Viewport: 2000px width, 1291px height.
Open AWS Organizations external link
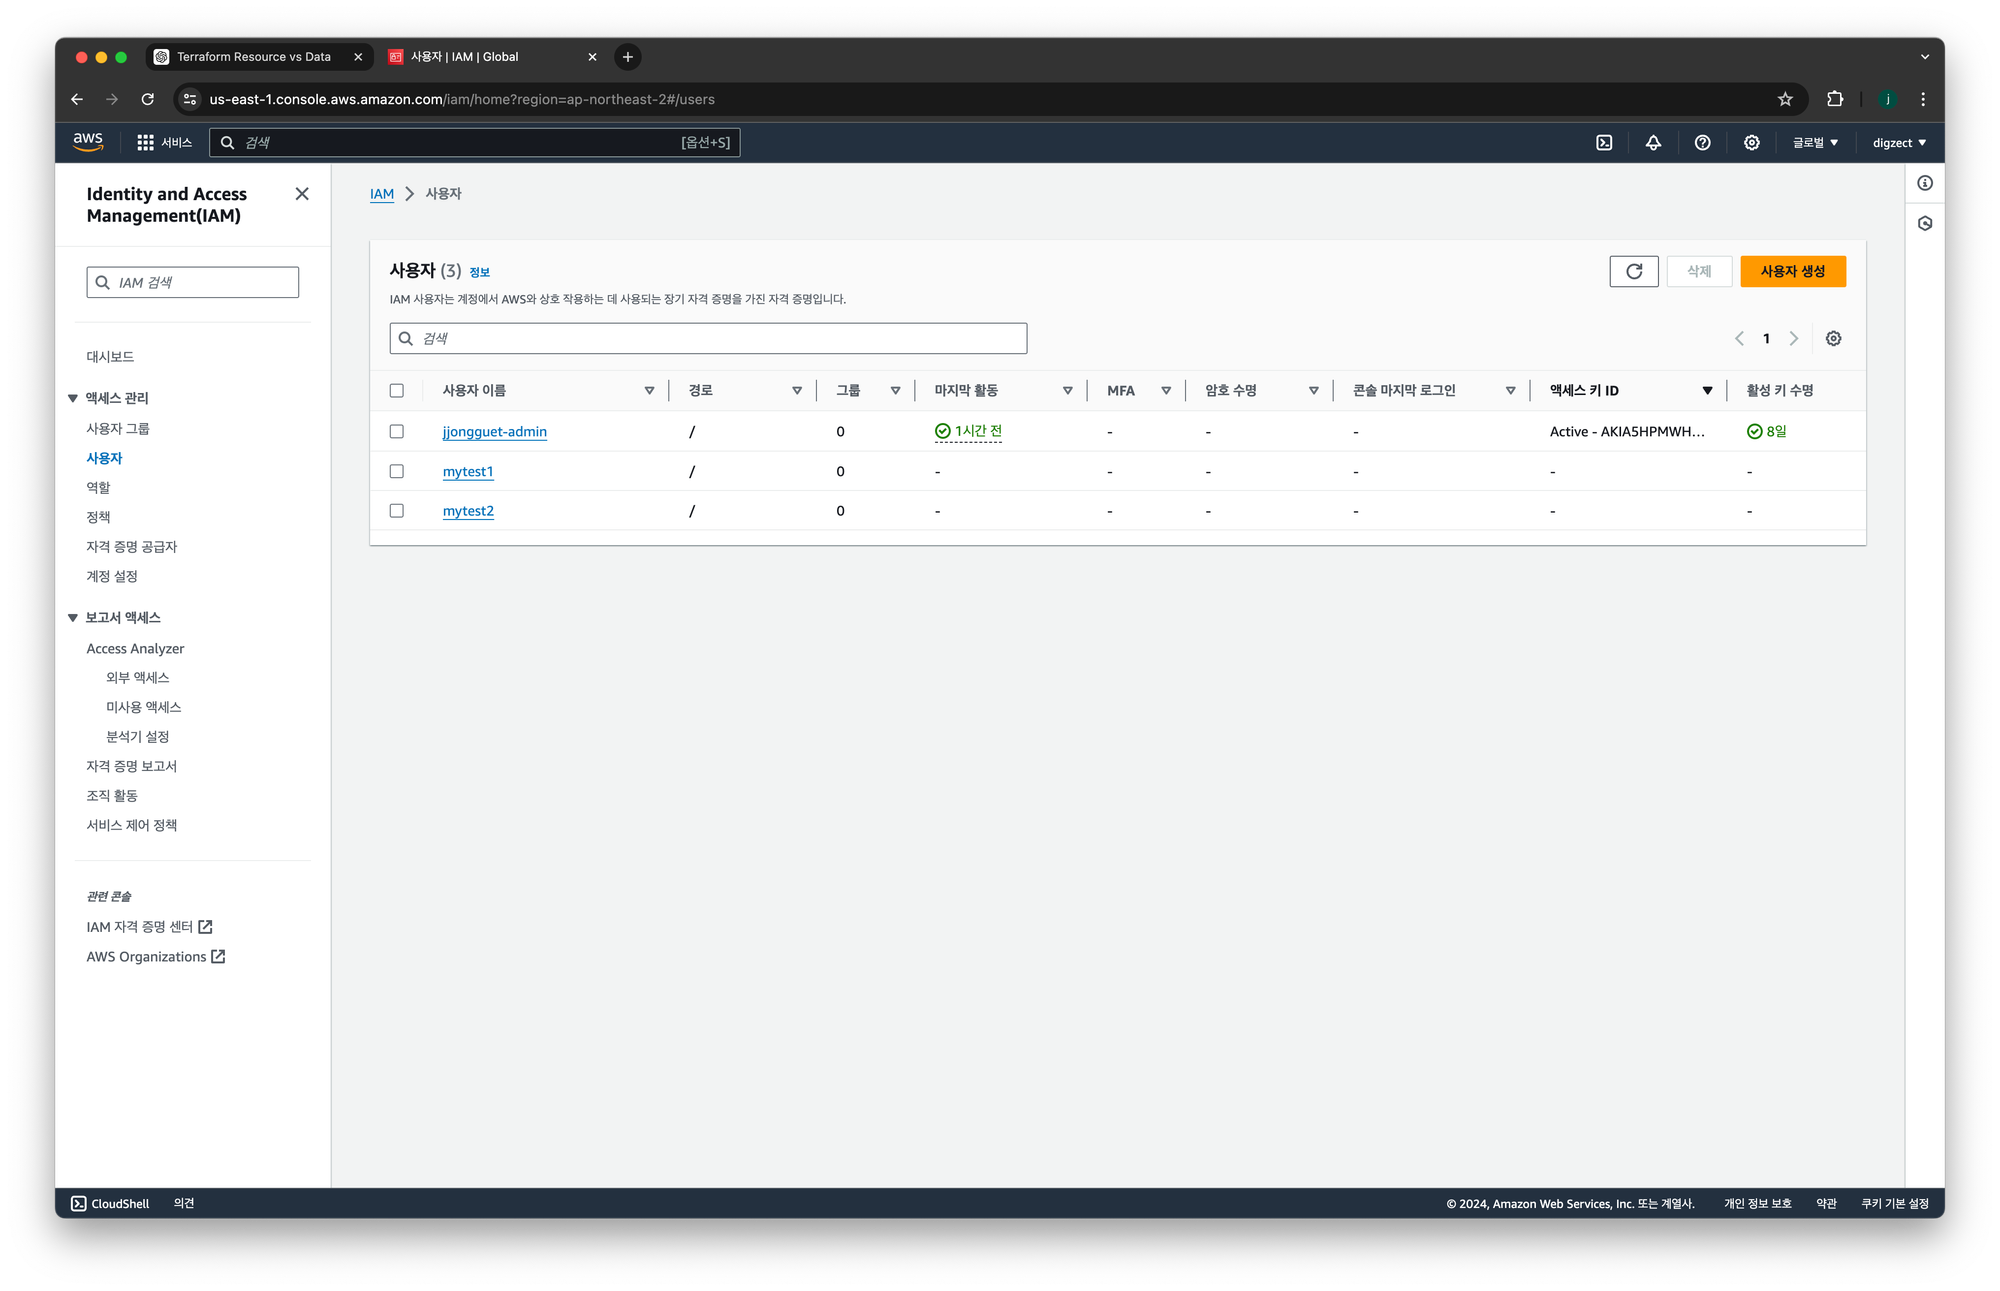click(x=156, y=957)
